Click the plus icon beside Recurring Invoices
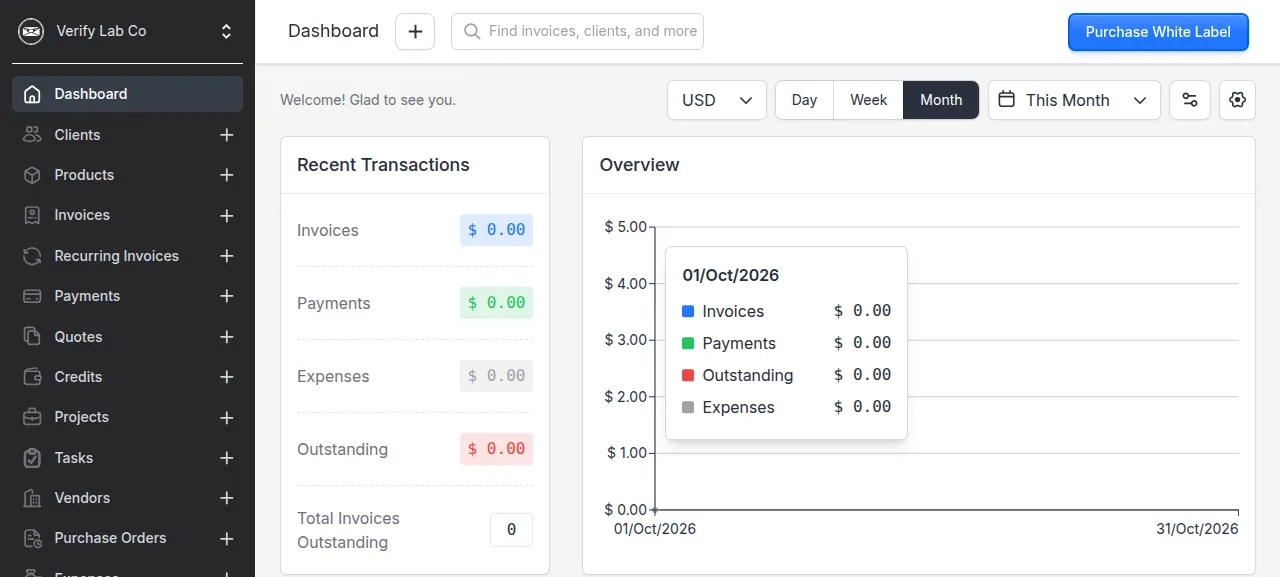 tap(227, 256)
